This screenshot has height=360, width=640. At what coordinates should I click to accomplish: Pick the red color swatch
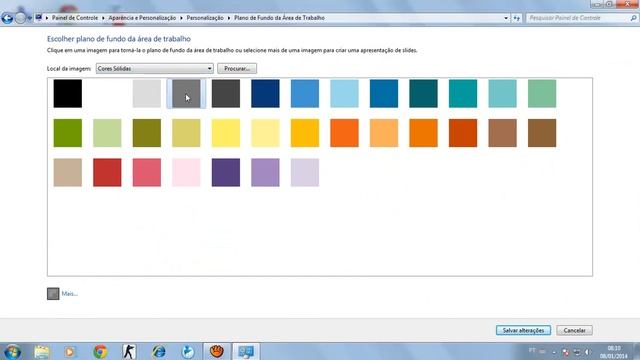tap(107, 173)
